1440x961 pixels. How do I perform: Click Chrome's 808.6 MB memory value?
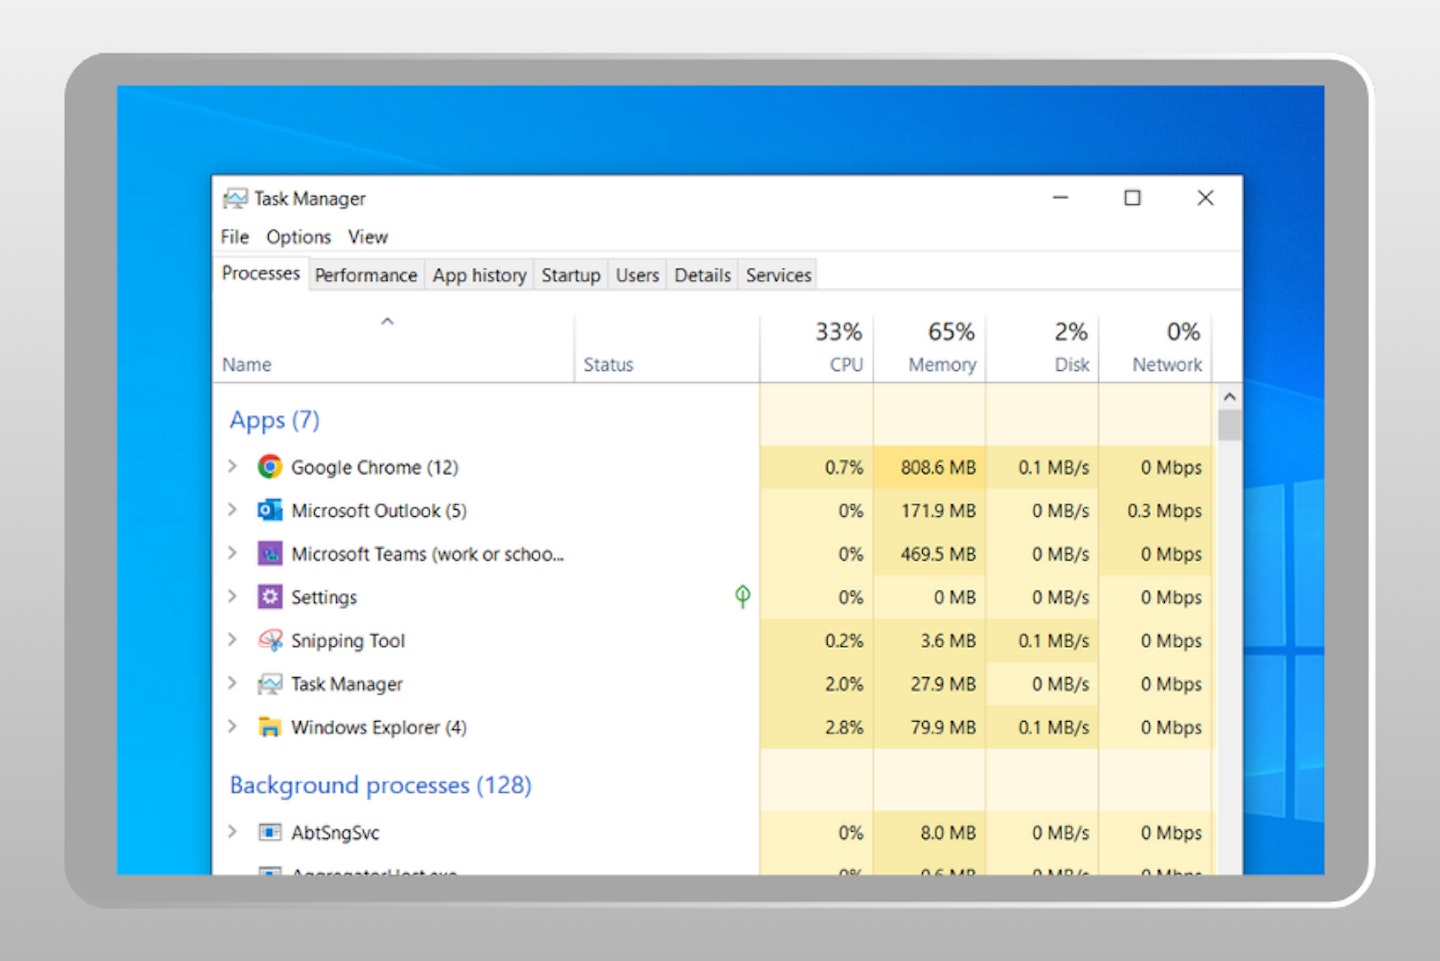click(938, 467)
